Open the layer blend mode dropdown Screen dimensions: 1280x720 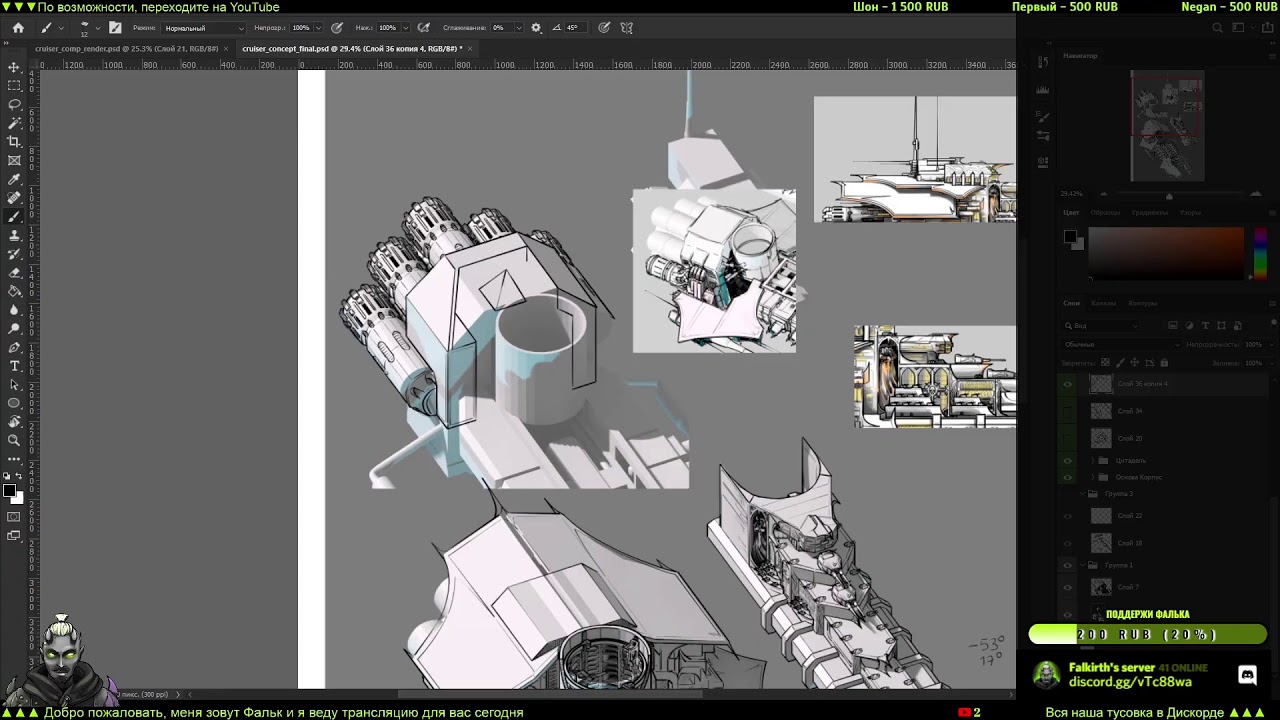(1120, 344)
